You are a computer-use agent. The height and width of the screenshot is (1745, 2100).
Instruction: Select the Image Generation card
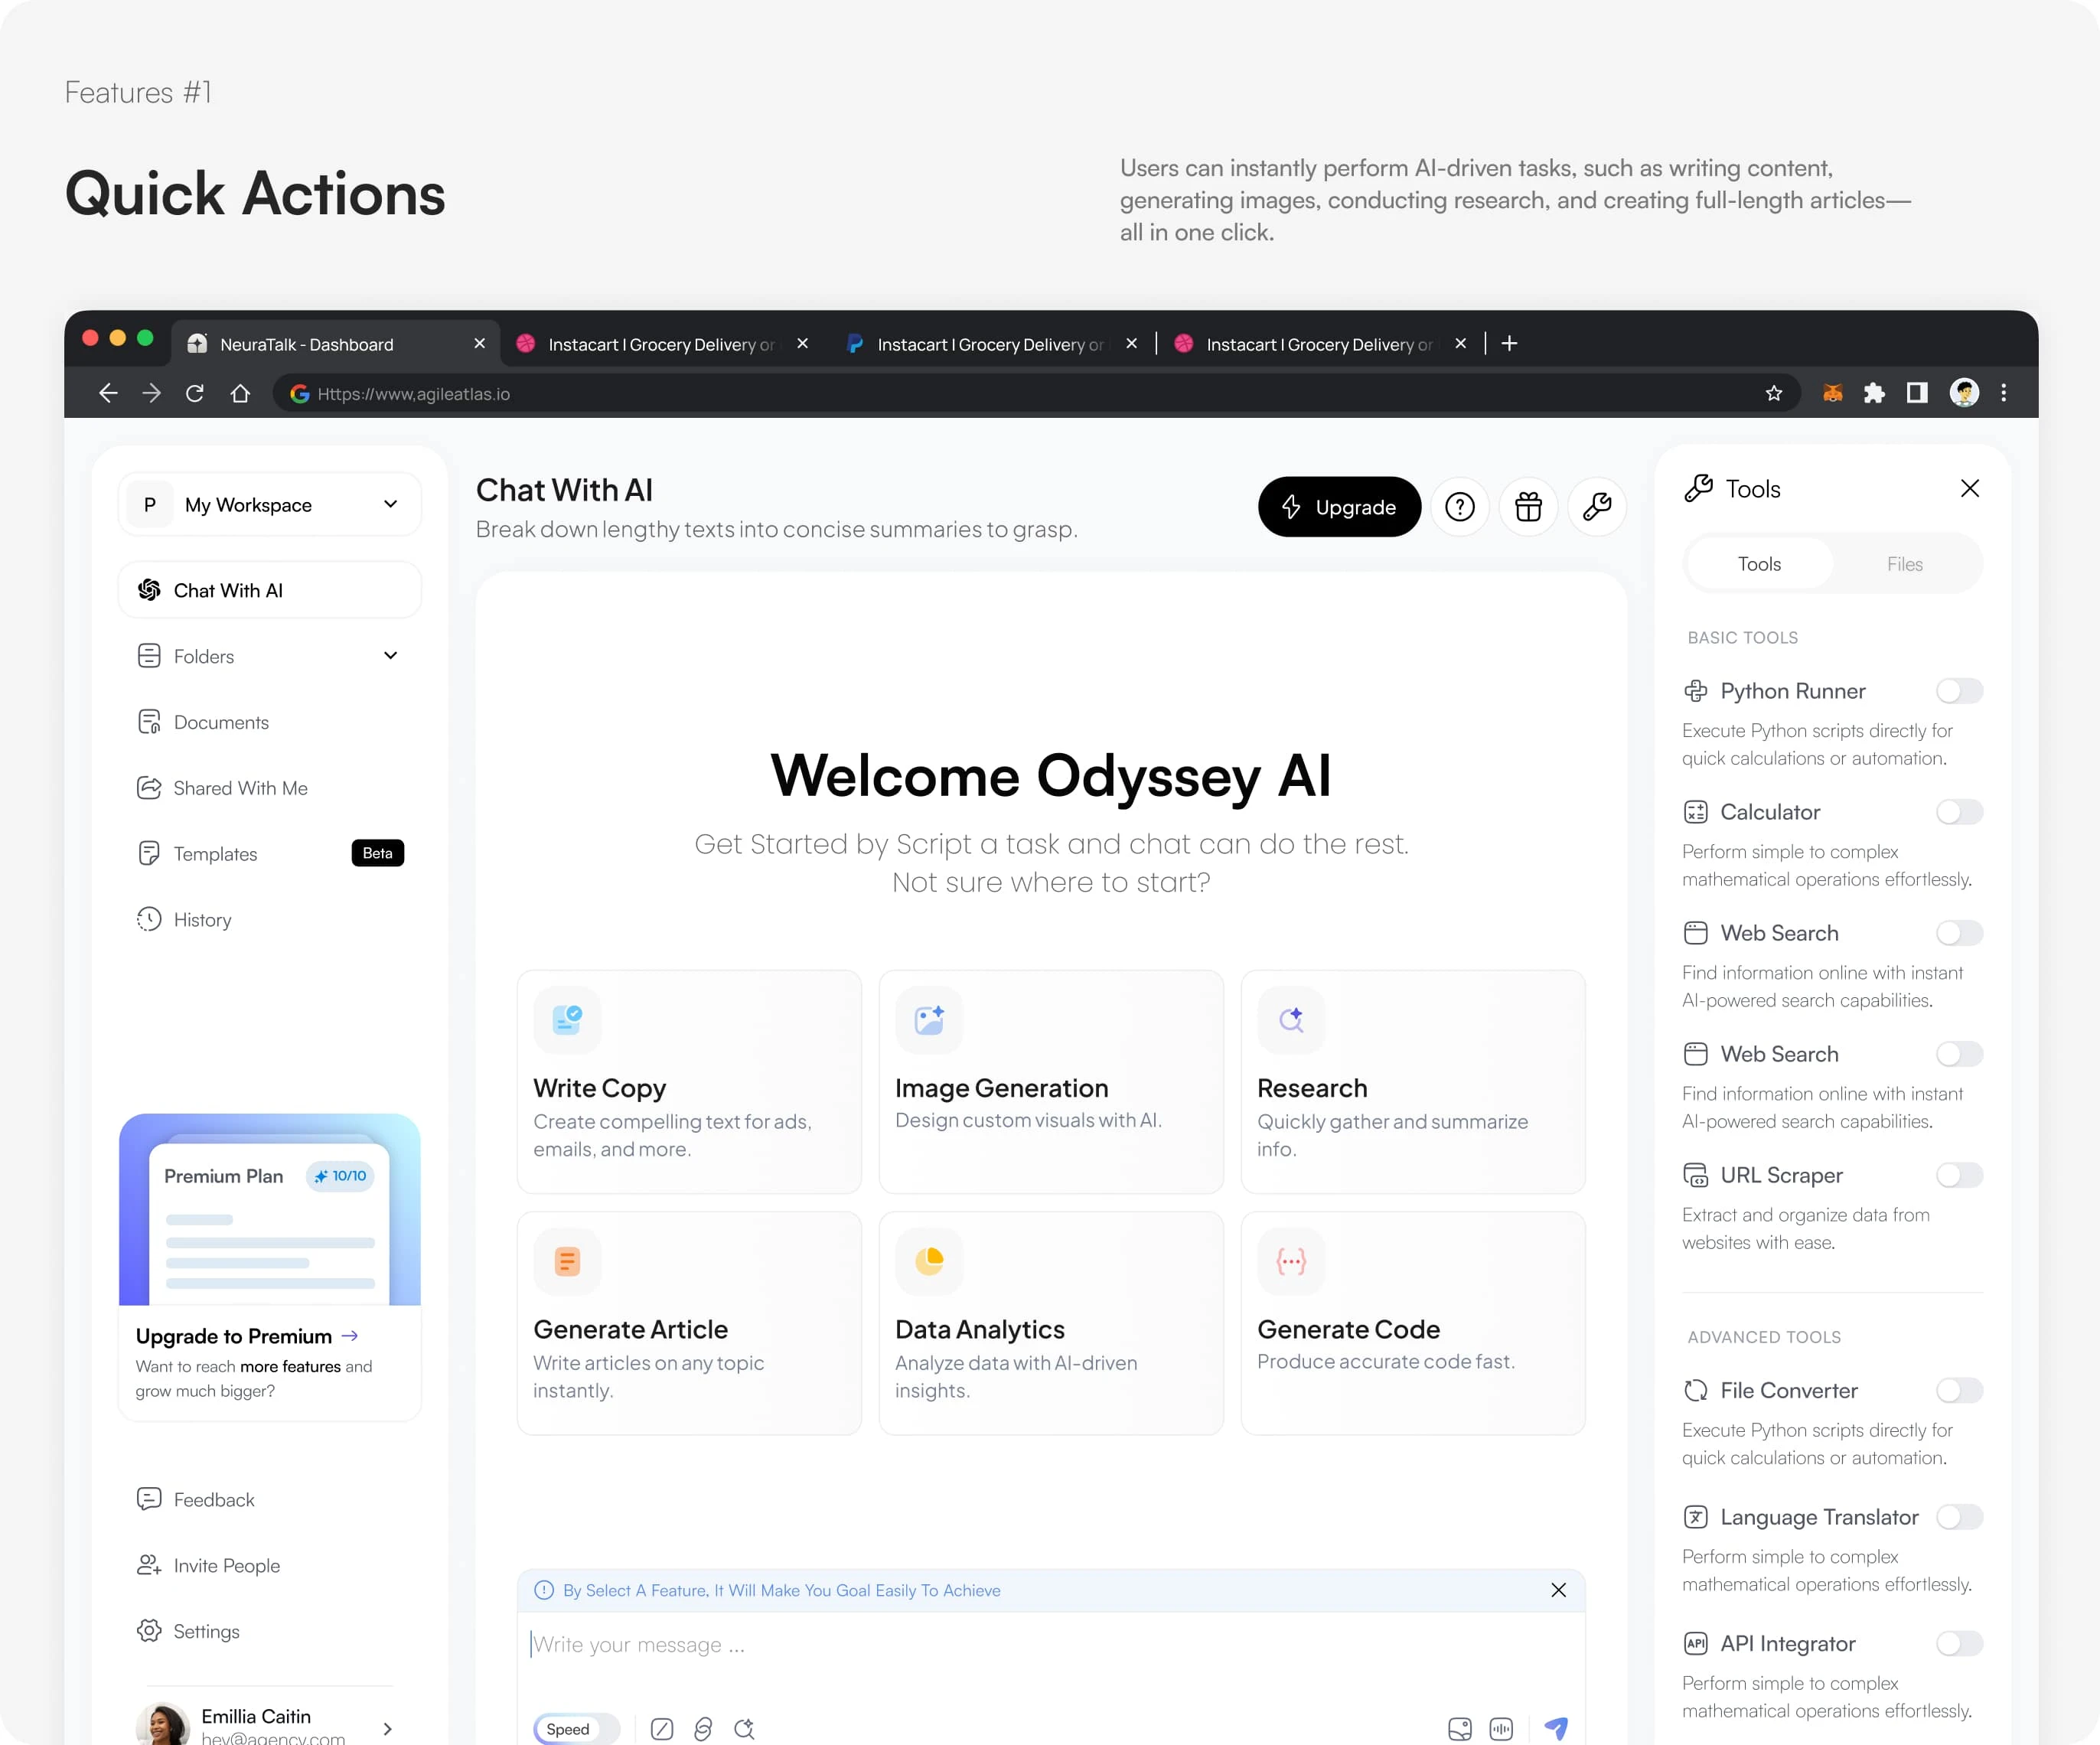tap(1051, 1082)
